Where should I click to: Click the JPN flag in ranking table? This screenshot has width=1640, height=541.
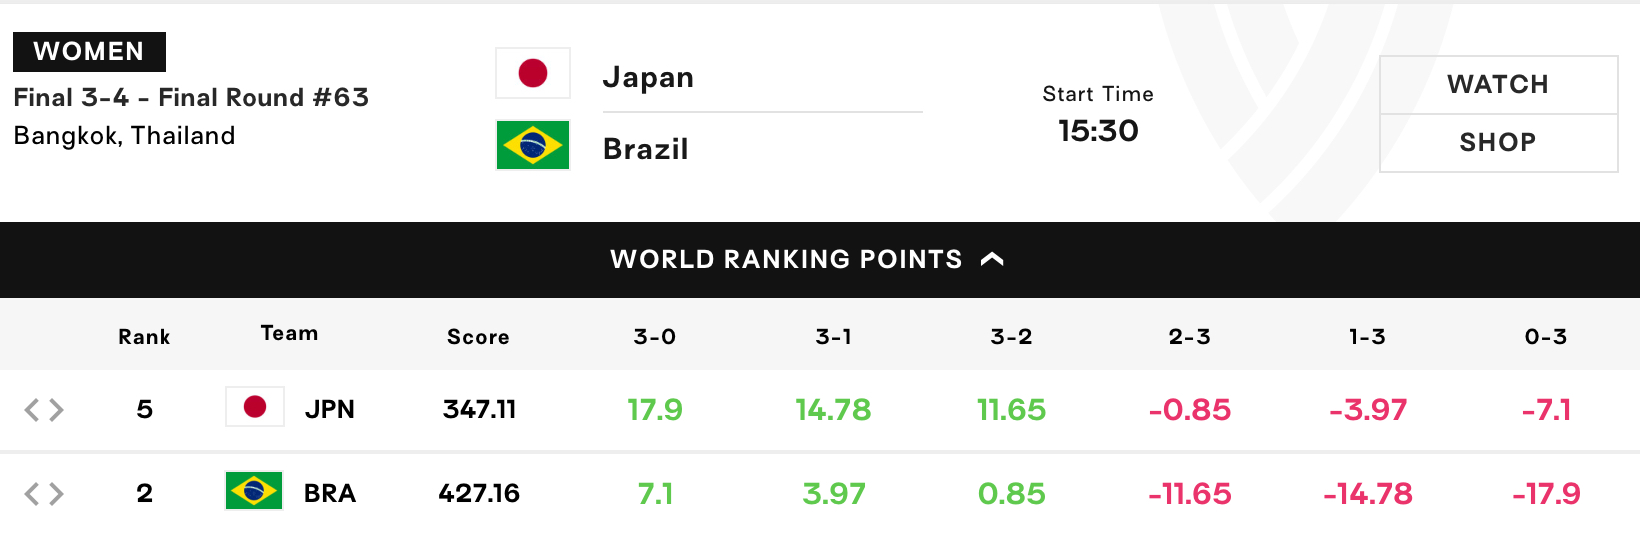point(255,407)
